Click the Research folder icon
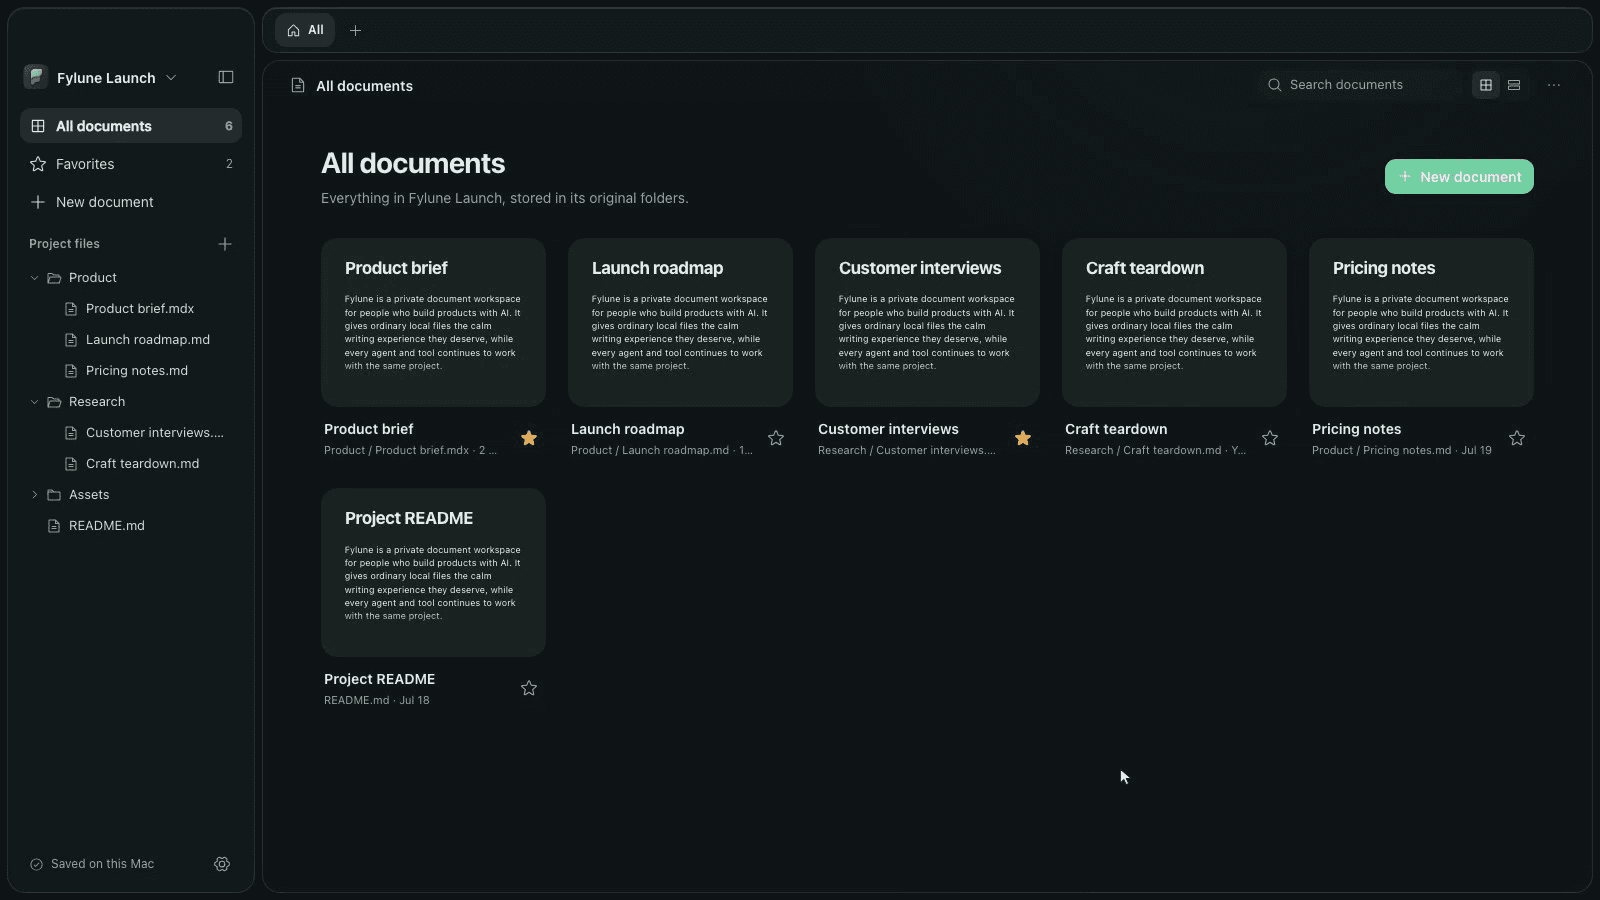This screenshot has height=900, width=1600. click(x=54, y=402)
